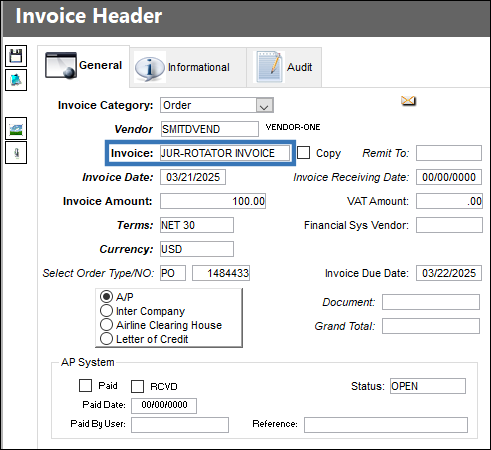Click the Terms field showing NET 30
Image resolution: width=491 pixels, height=450 pixels.
pos(197,225)
